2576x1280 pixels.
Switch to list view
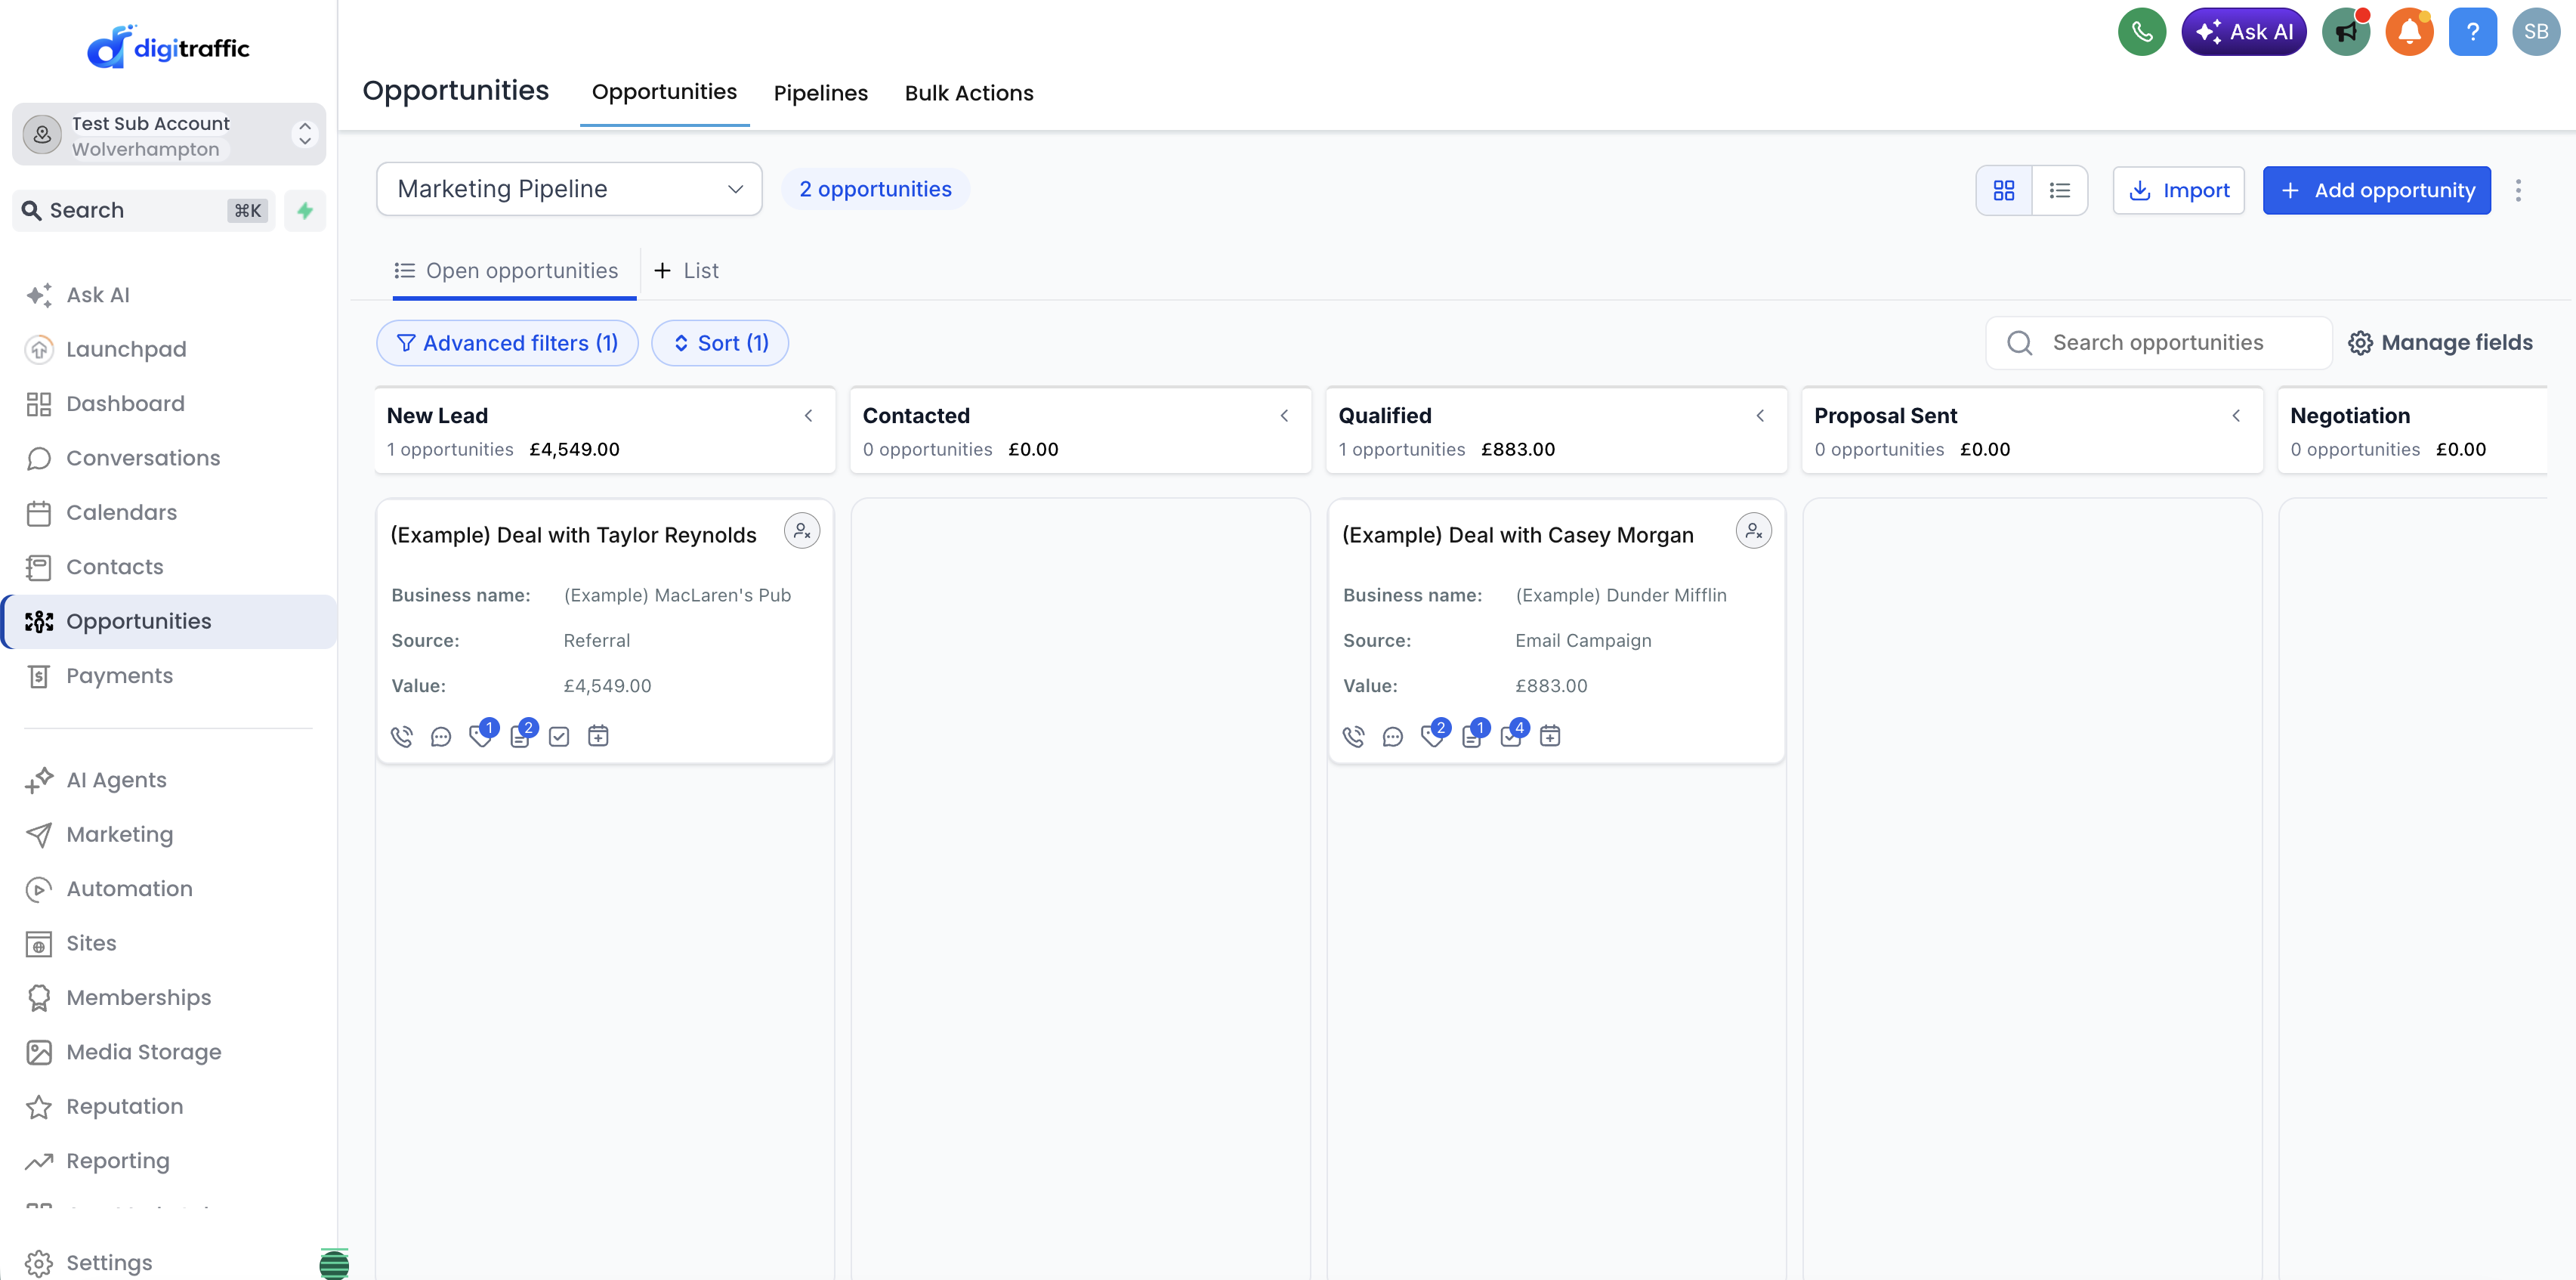point(2060,190)
